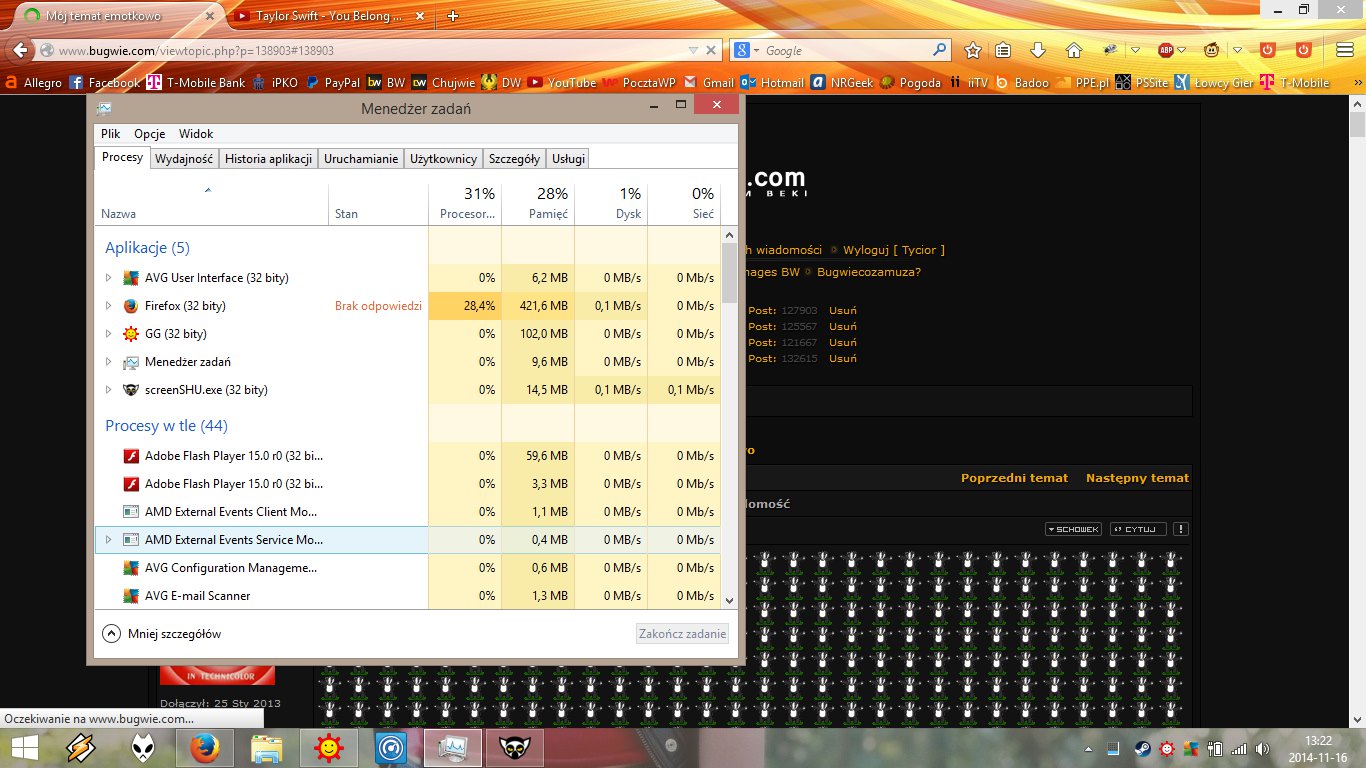Screen dimensions: 1366x768
Task: Collapse view with Mniej szczegółów
Action: [x=162, y=634]
